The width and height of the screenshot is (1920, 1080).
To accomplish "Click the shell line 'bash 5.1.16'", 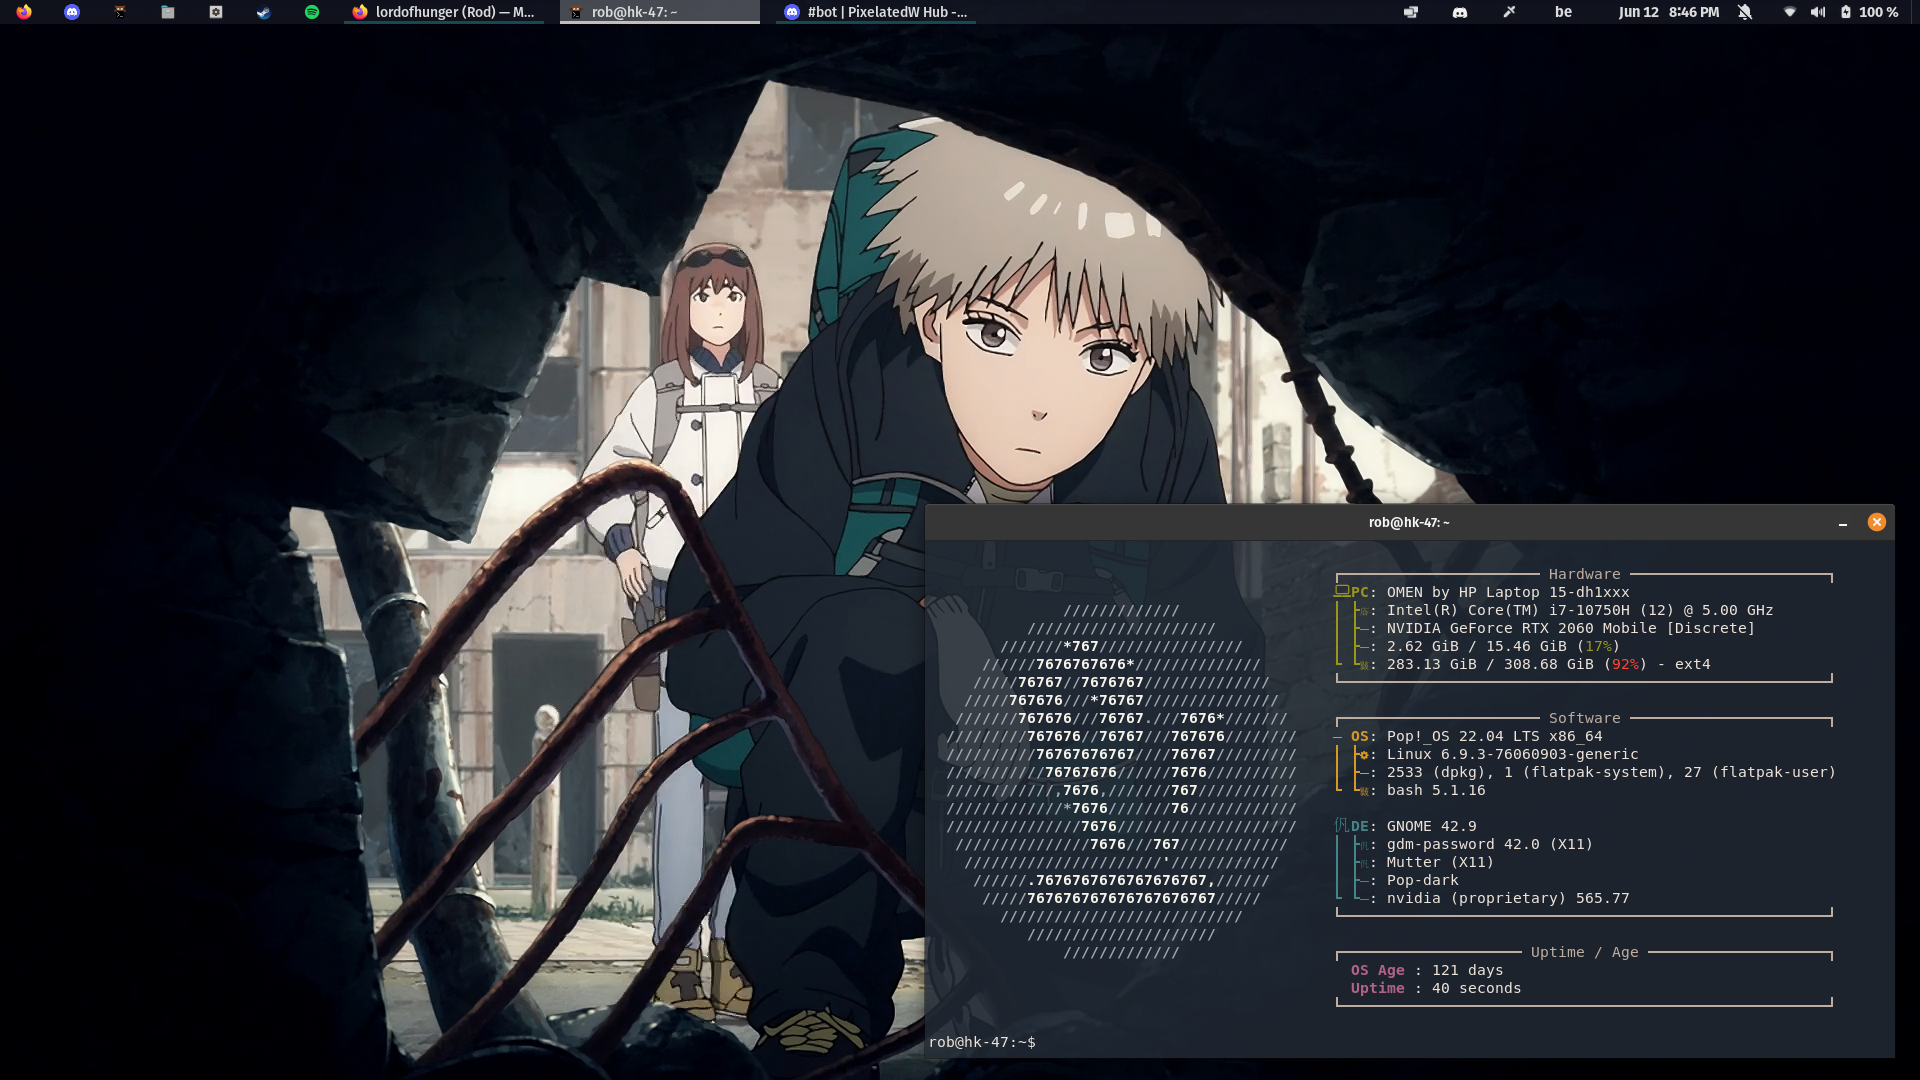I will 1436,790.
